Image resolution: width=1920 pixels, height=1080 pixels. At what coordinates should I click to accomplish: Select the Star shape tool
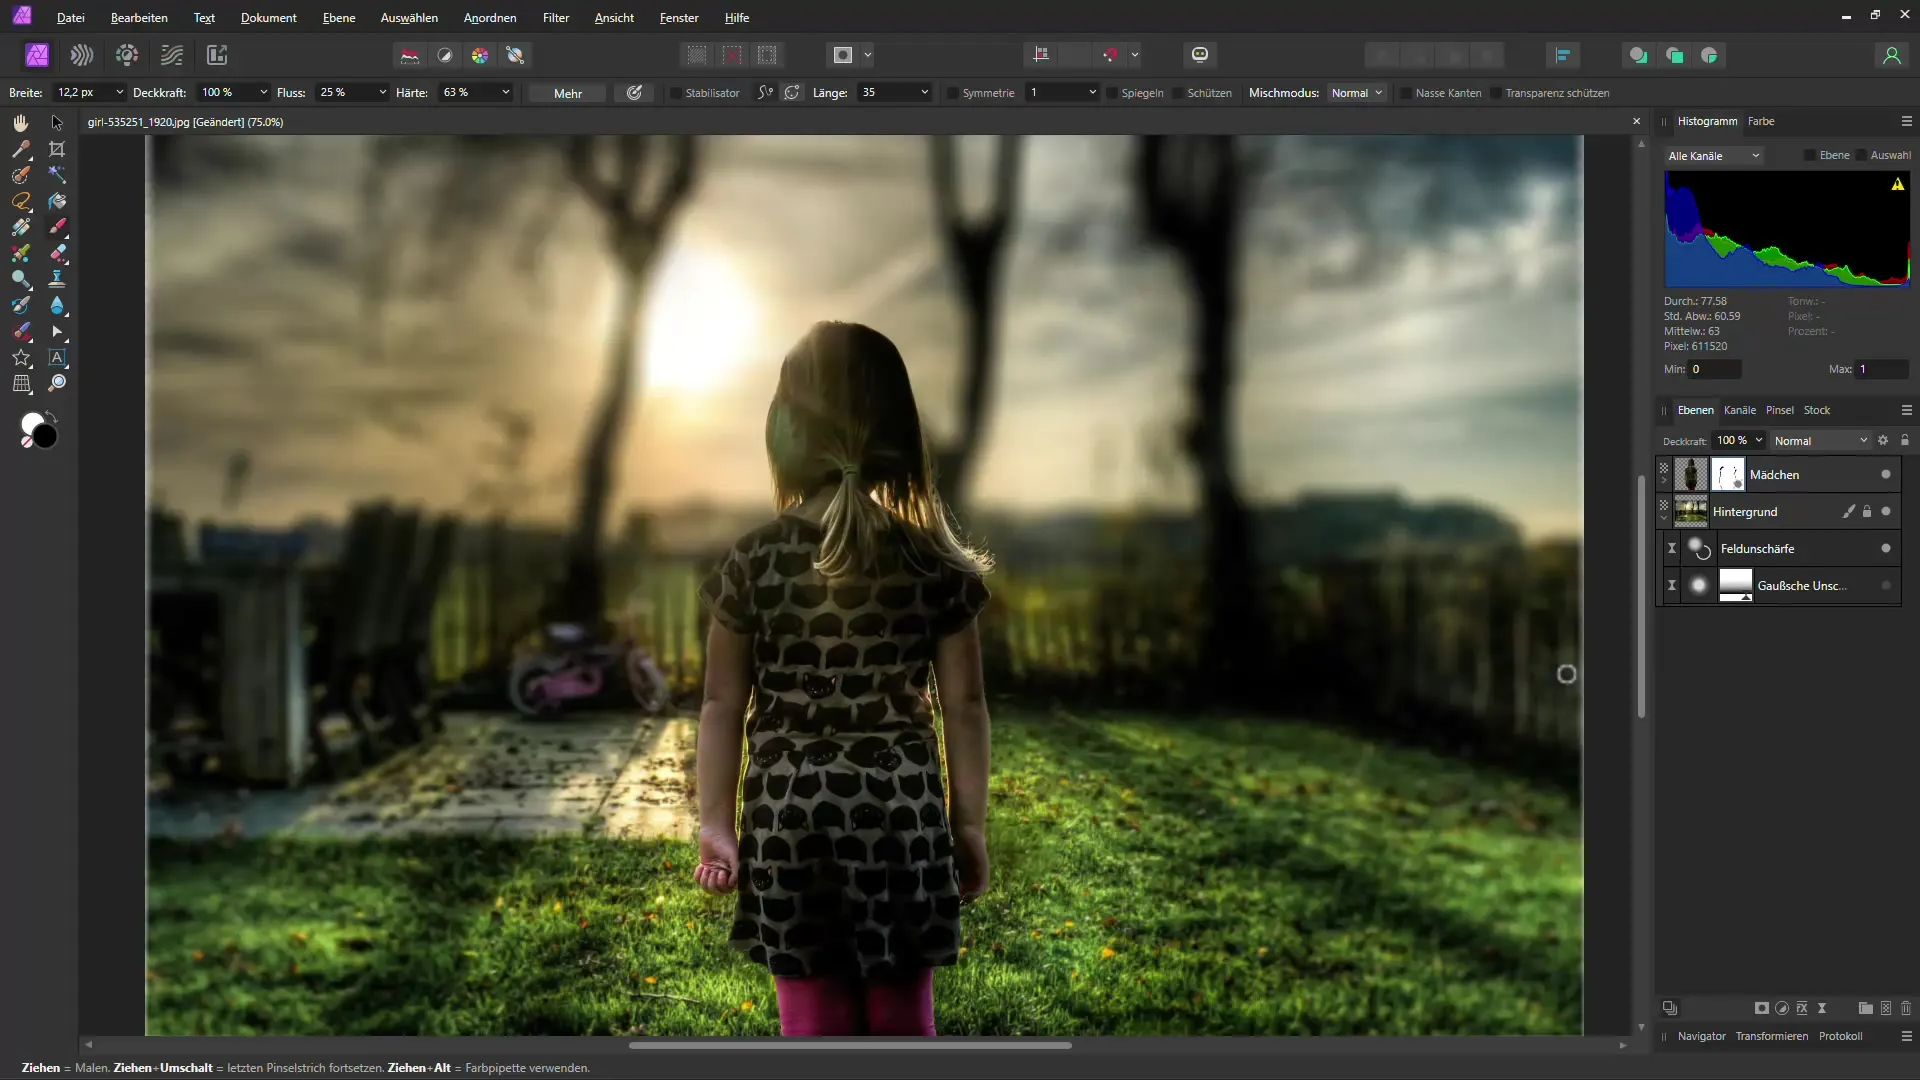pyautogui.click(x=21, y=357)
